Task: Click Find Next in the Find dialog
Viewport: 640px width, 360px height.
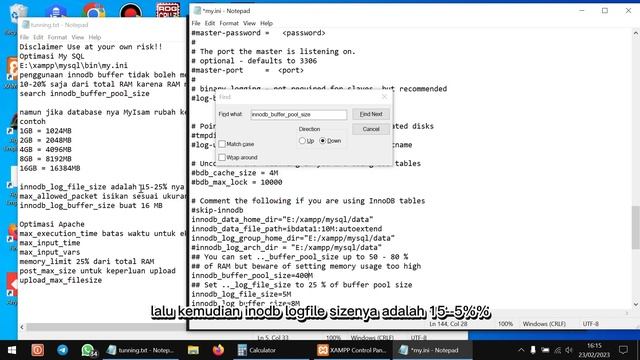Action: (x=371, y=114)
